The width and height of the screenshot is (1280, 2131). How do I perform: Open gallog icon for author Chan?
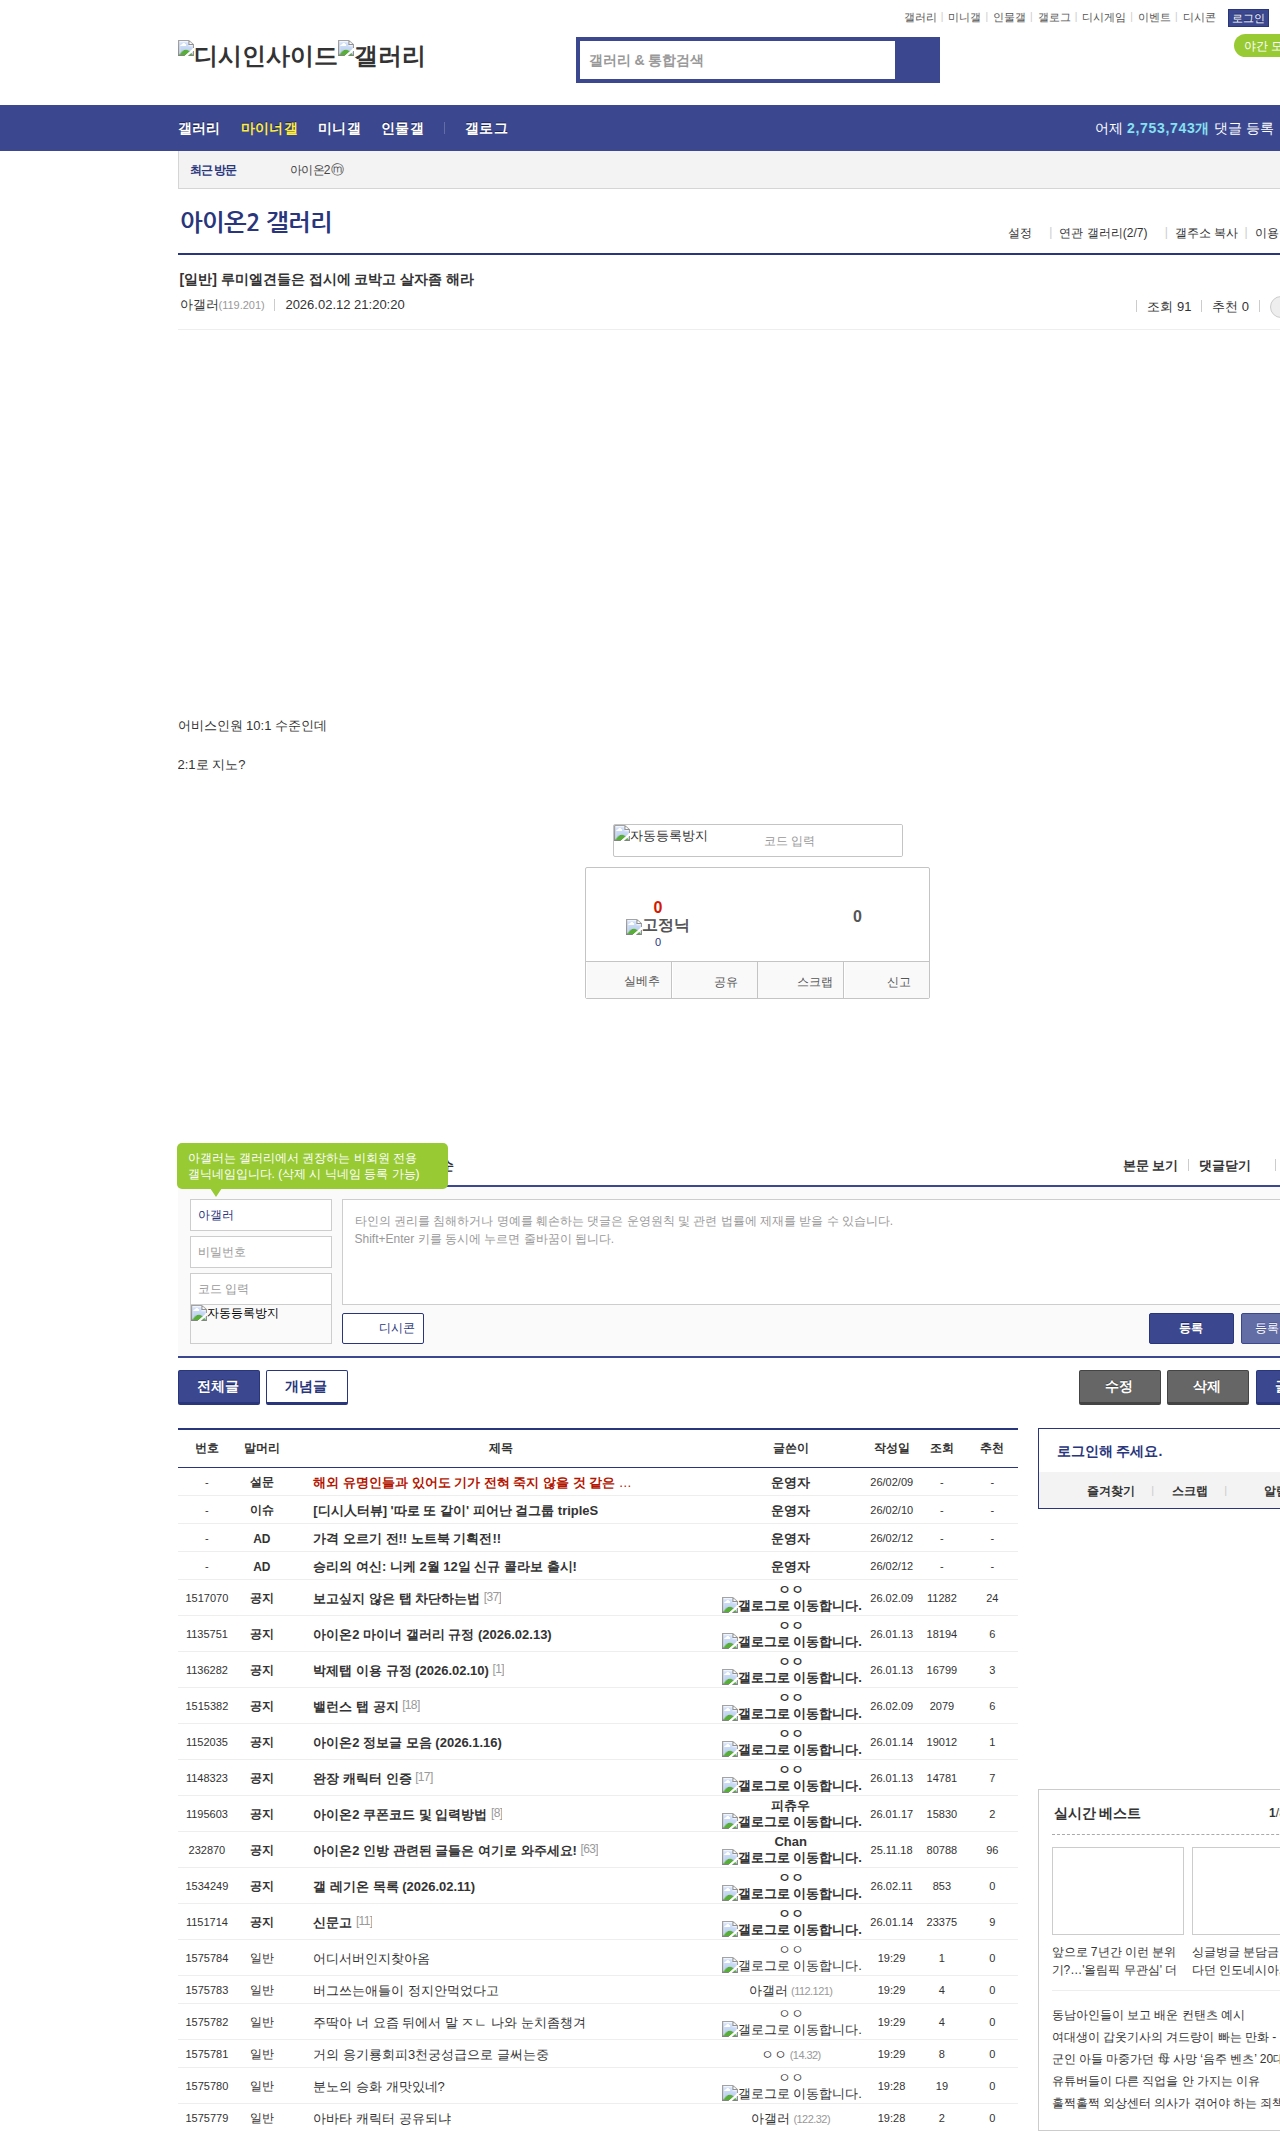click(791, 1858)
